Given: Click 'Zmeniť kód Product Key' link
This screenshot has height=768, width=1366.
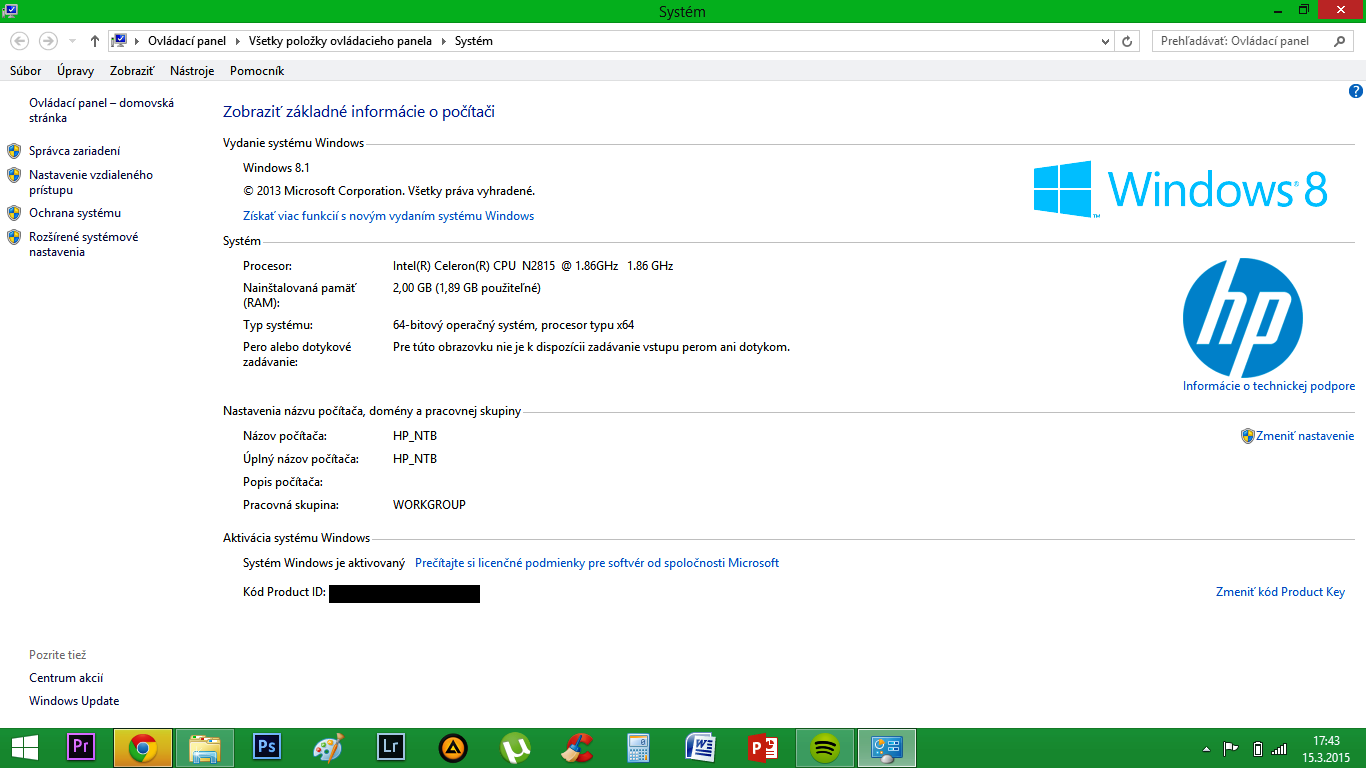Looking at the screenshot, I should tap(1280, 592).
